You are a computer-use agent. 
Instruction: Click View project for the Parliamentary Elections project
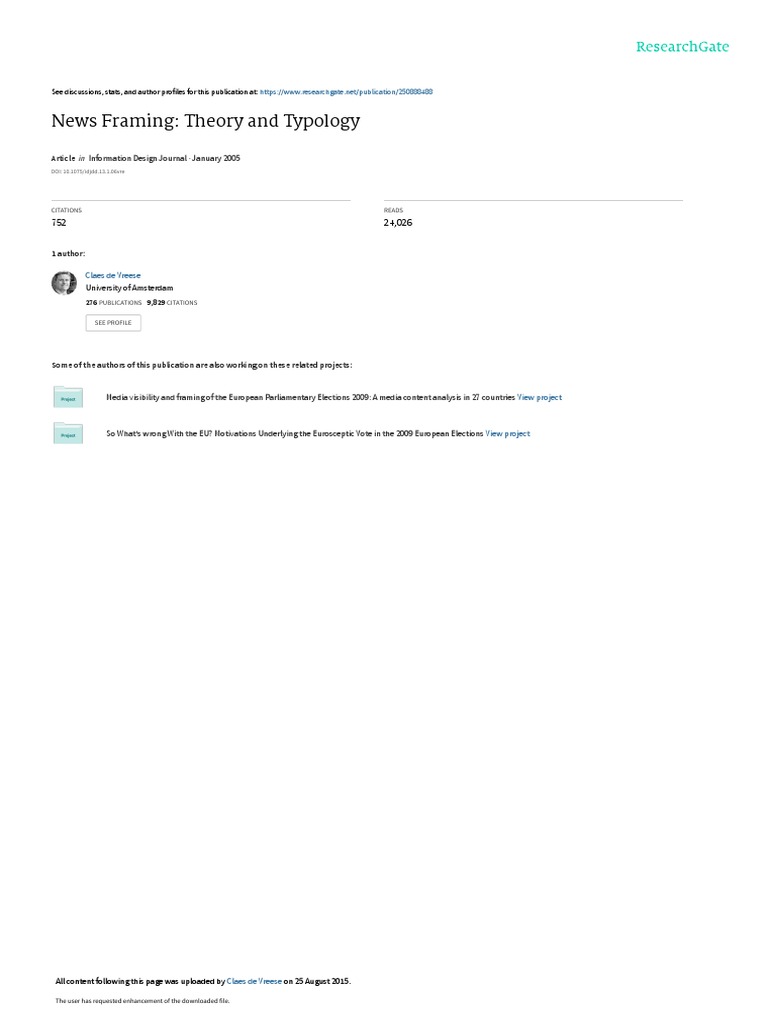(539, 397)
